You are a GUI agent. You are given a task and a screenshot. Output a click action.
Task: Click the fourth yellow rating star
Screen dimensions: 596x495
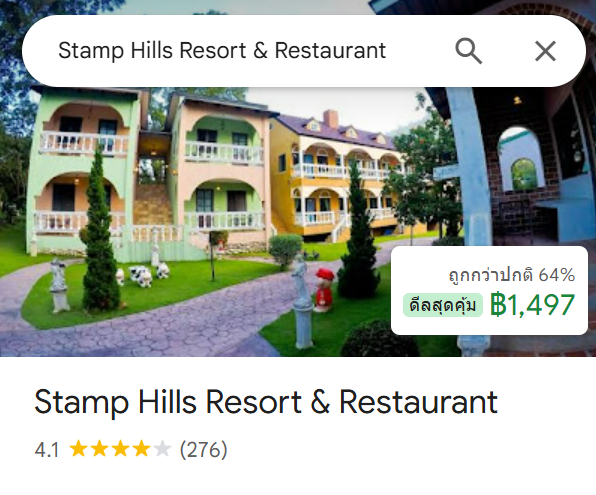(141, 449)
